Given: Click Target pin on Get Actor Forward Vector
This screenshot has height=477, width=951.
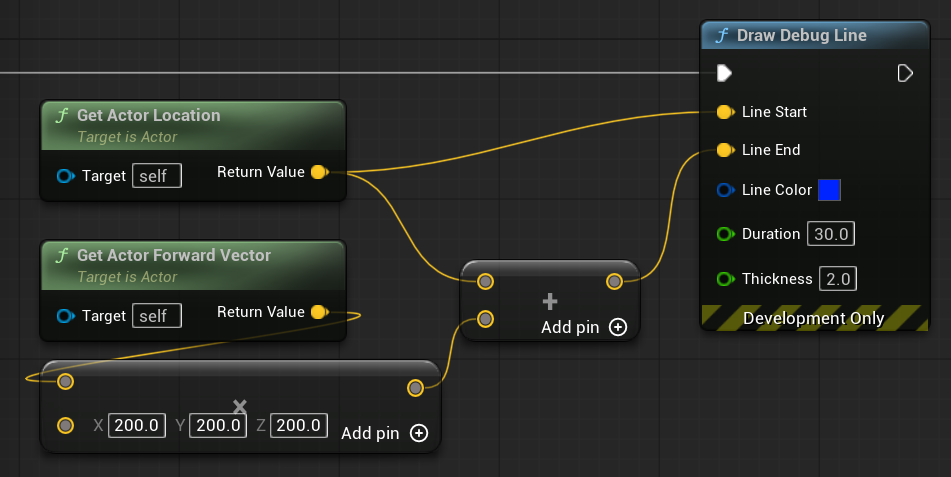Looking at the screenshot, I should point(66,316).
